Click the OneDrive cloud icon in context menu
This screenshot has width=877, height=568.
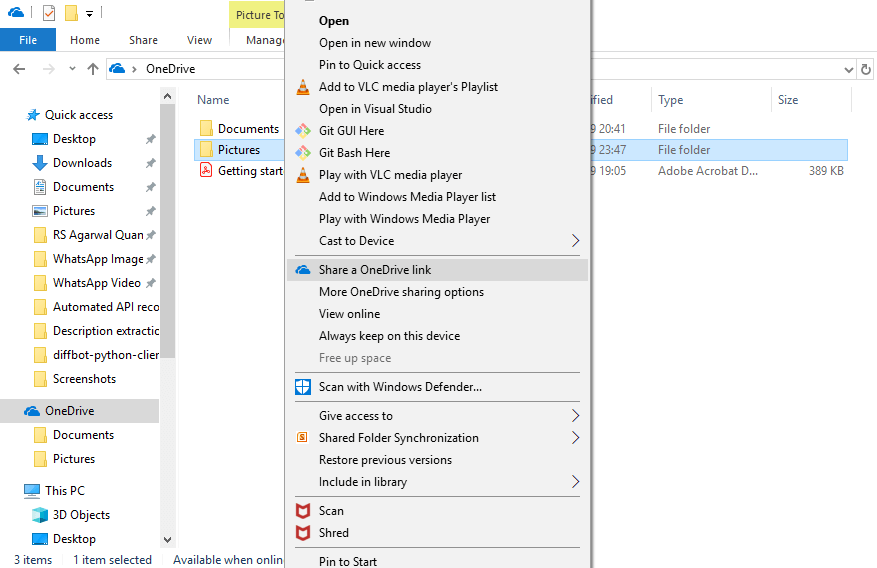point(303,270)
